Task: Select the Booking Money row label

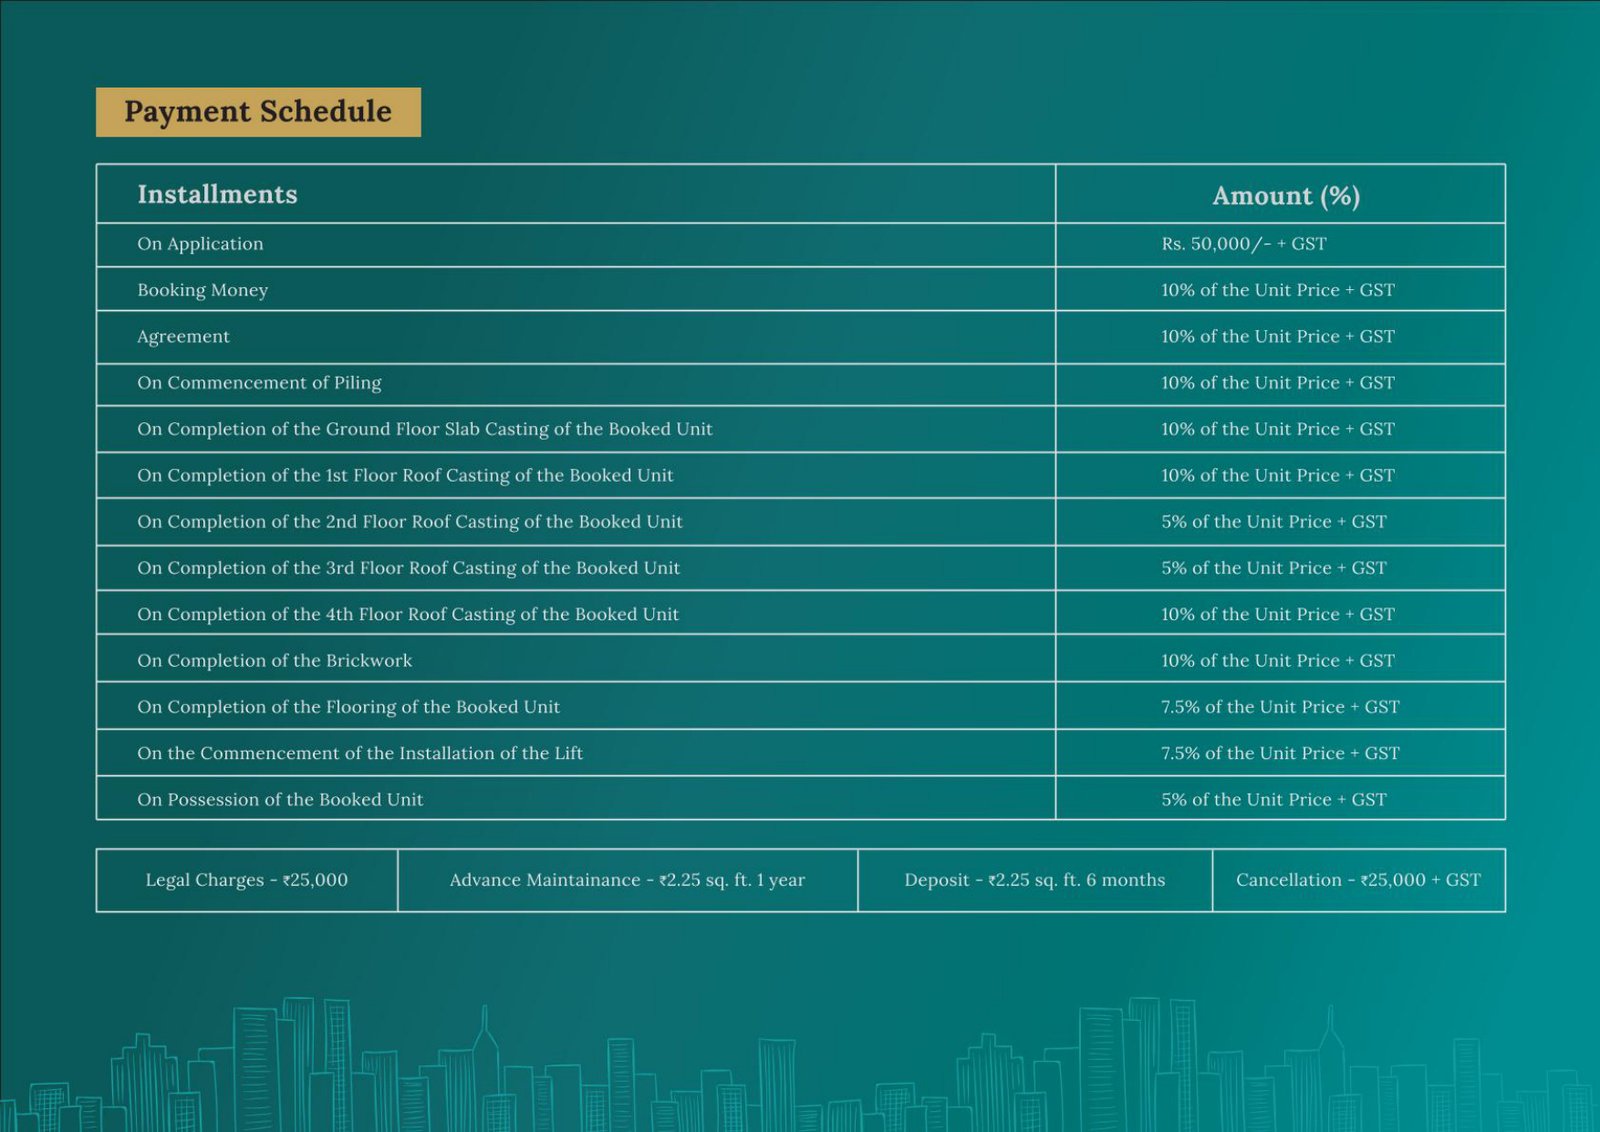Action: pos(203,290)
